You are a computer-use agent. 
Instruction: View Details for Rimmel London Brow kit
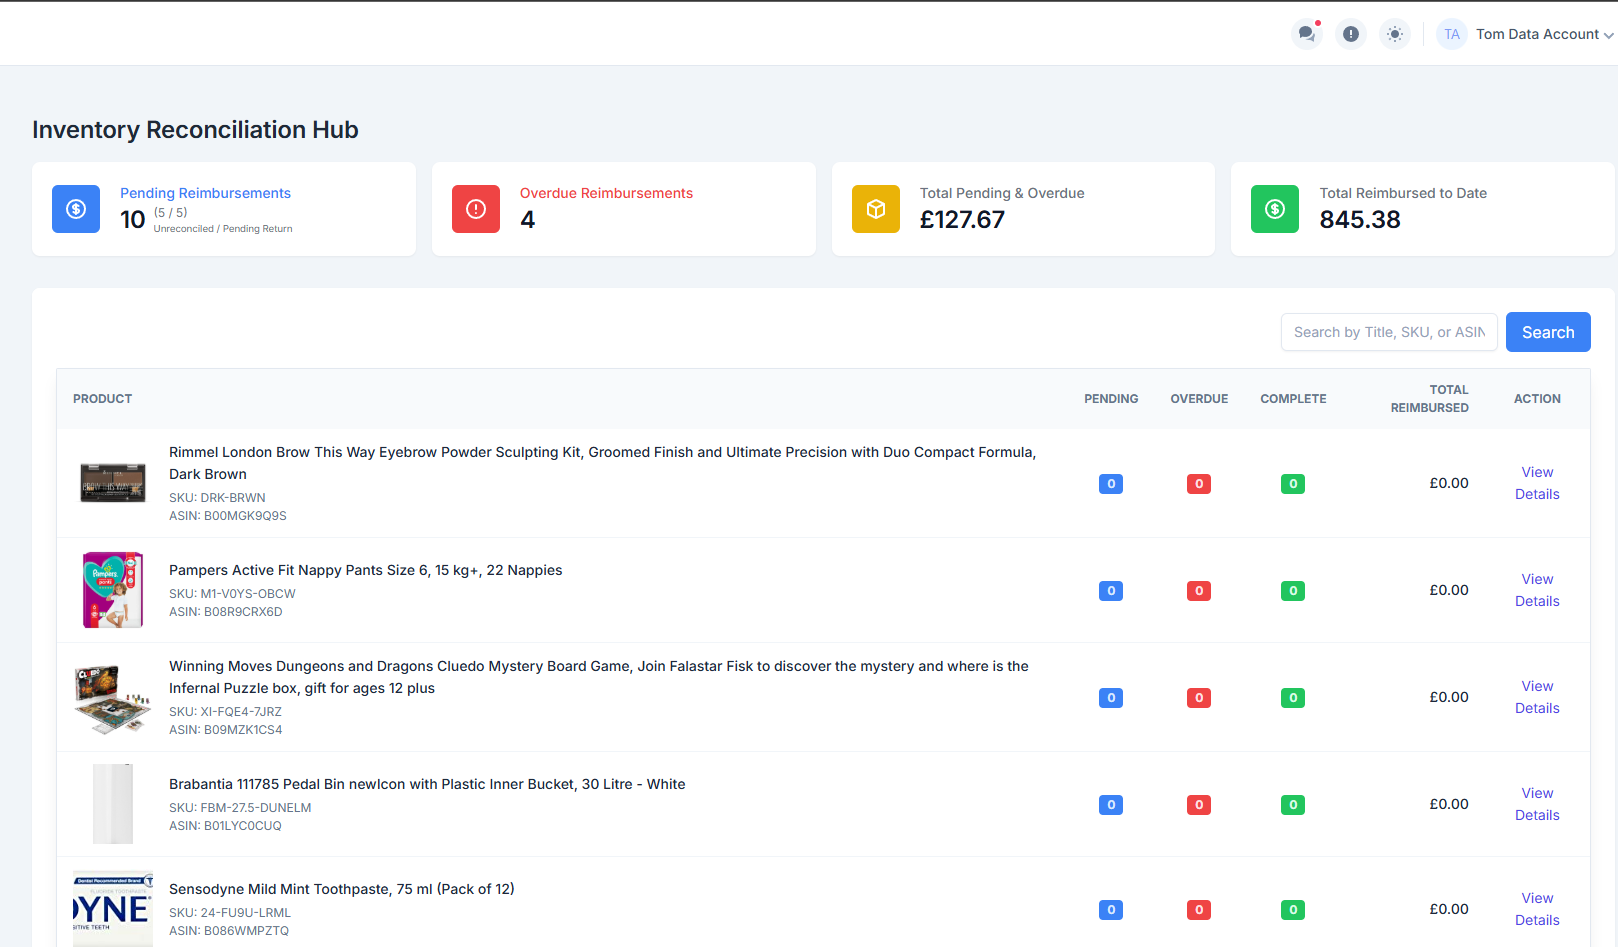point(1537,483)
